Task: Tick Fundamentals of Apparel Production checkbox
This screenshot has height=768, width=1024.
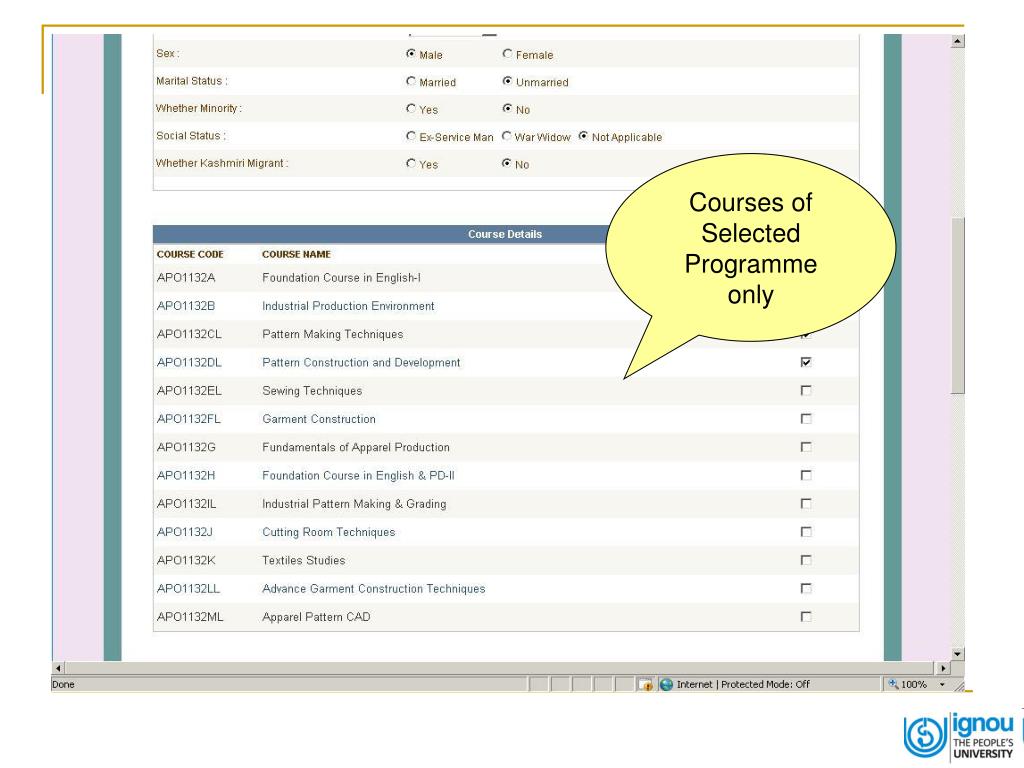Action: (806, 447)
